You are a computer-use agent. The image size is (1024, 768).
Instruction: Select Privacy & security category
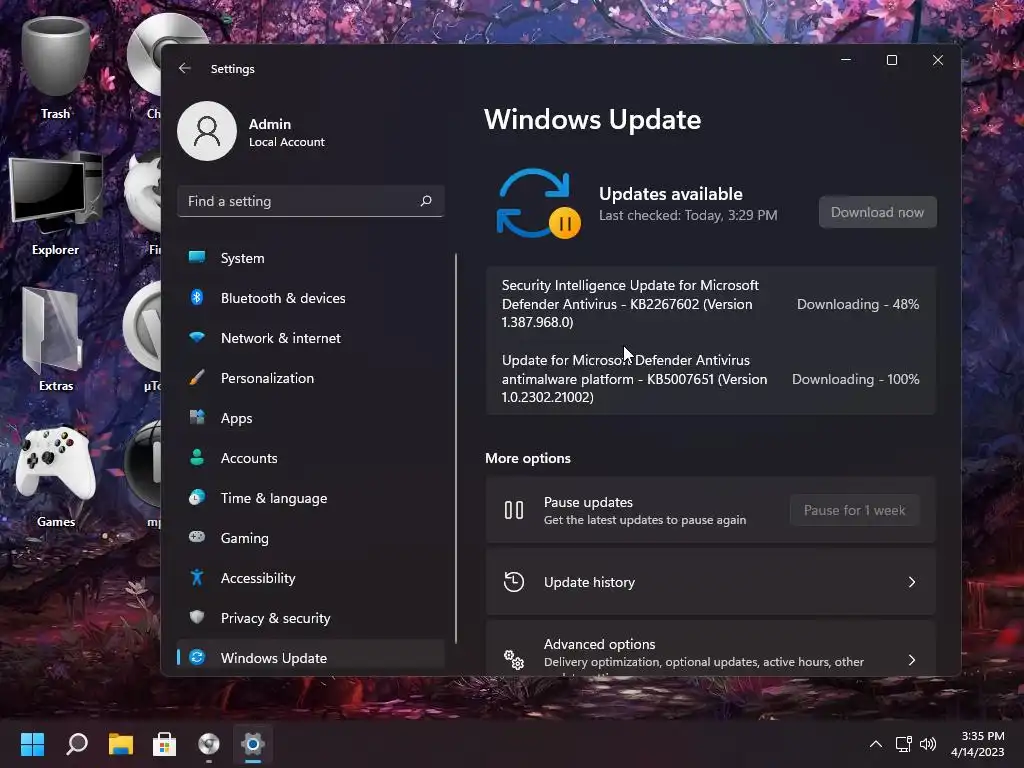[x=311, y=618]
